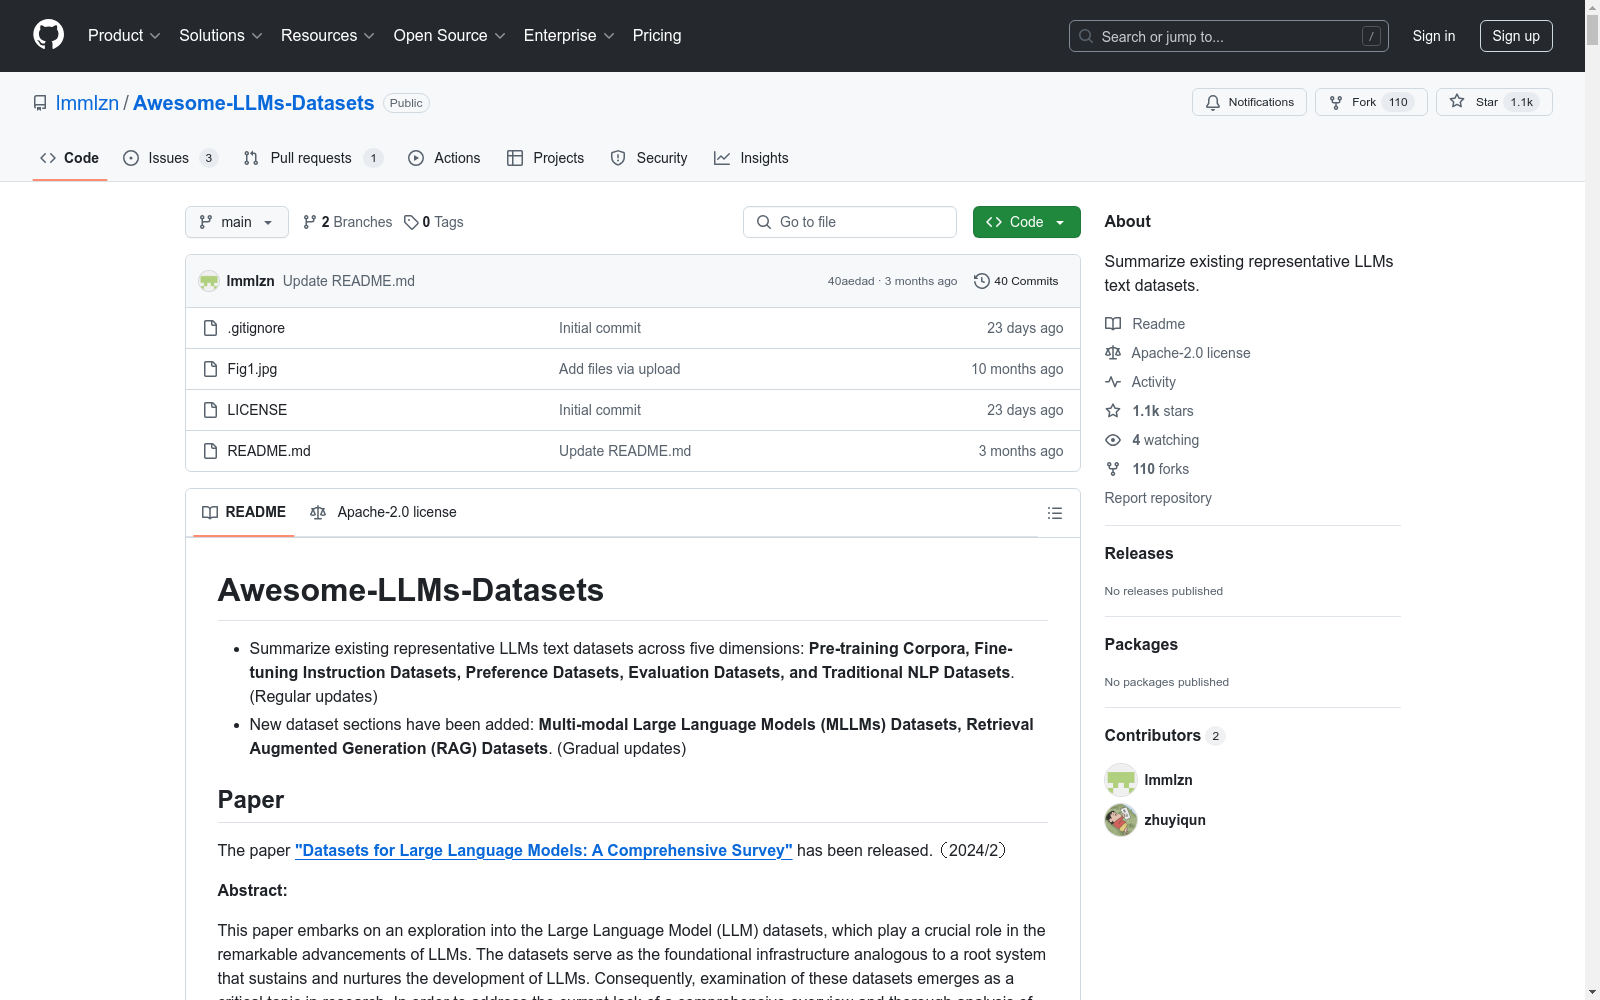Expand the Open Source menu
Screen dimensions: 1600x1000
tap(450, 35)
